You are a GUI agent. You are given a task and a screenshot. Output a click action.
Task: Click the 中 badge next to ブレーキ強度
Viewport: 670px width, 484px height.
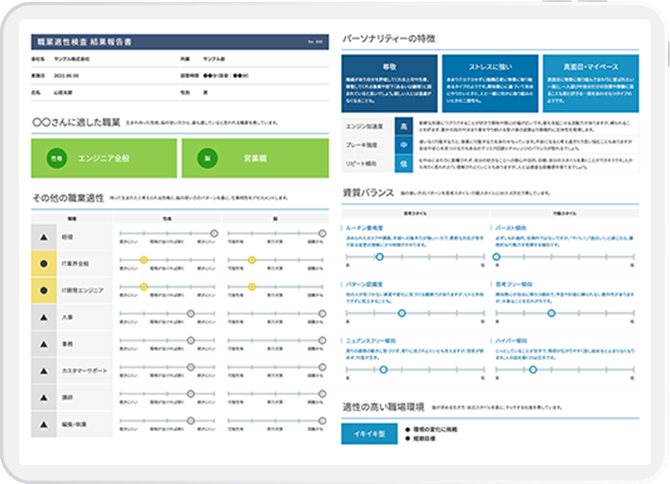(x=404, y=145)
